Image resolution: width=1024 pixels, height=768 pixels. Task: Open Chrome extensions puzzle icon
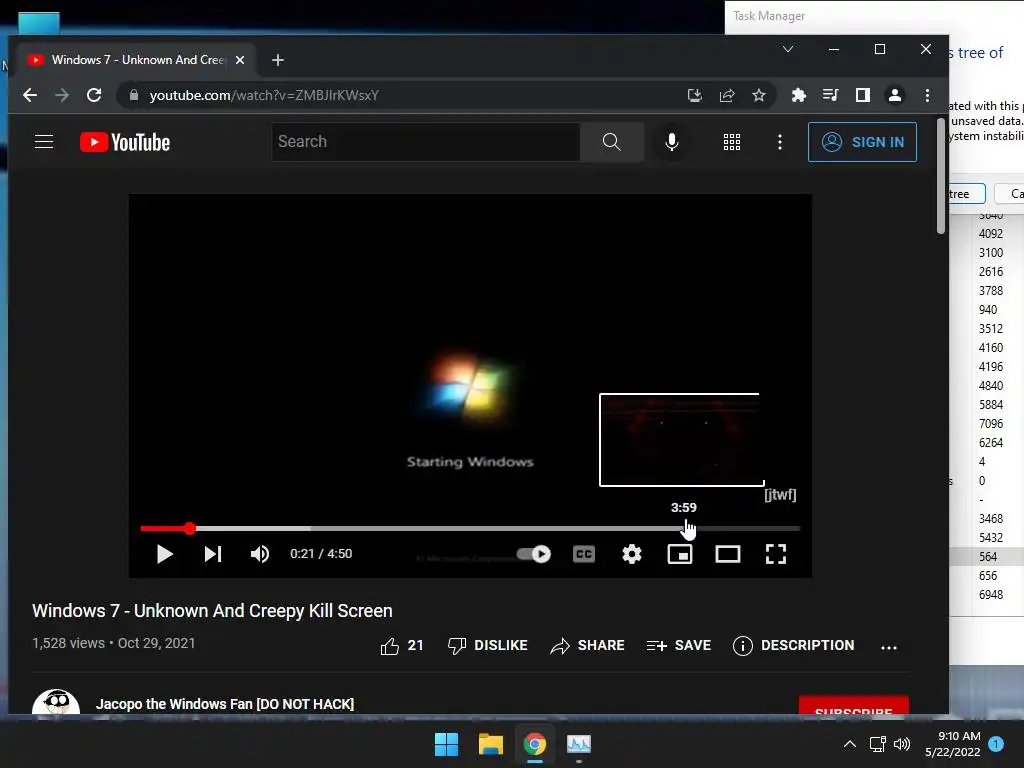(x=799, y=95)
